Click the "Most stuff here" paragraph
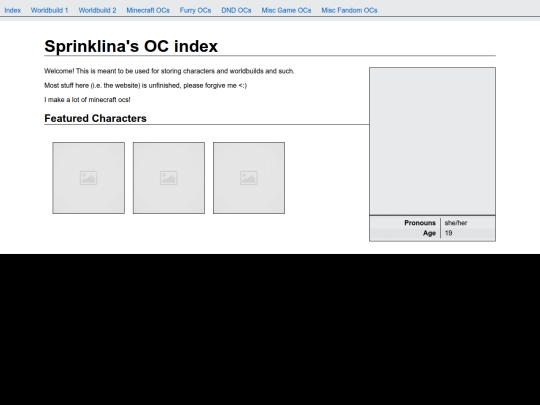Image resolution: width=540 pixels, height=405 pixels. pos(145,85)
